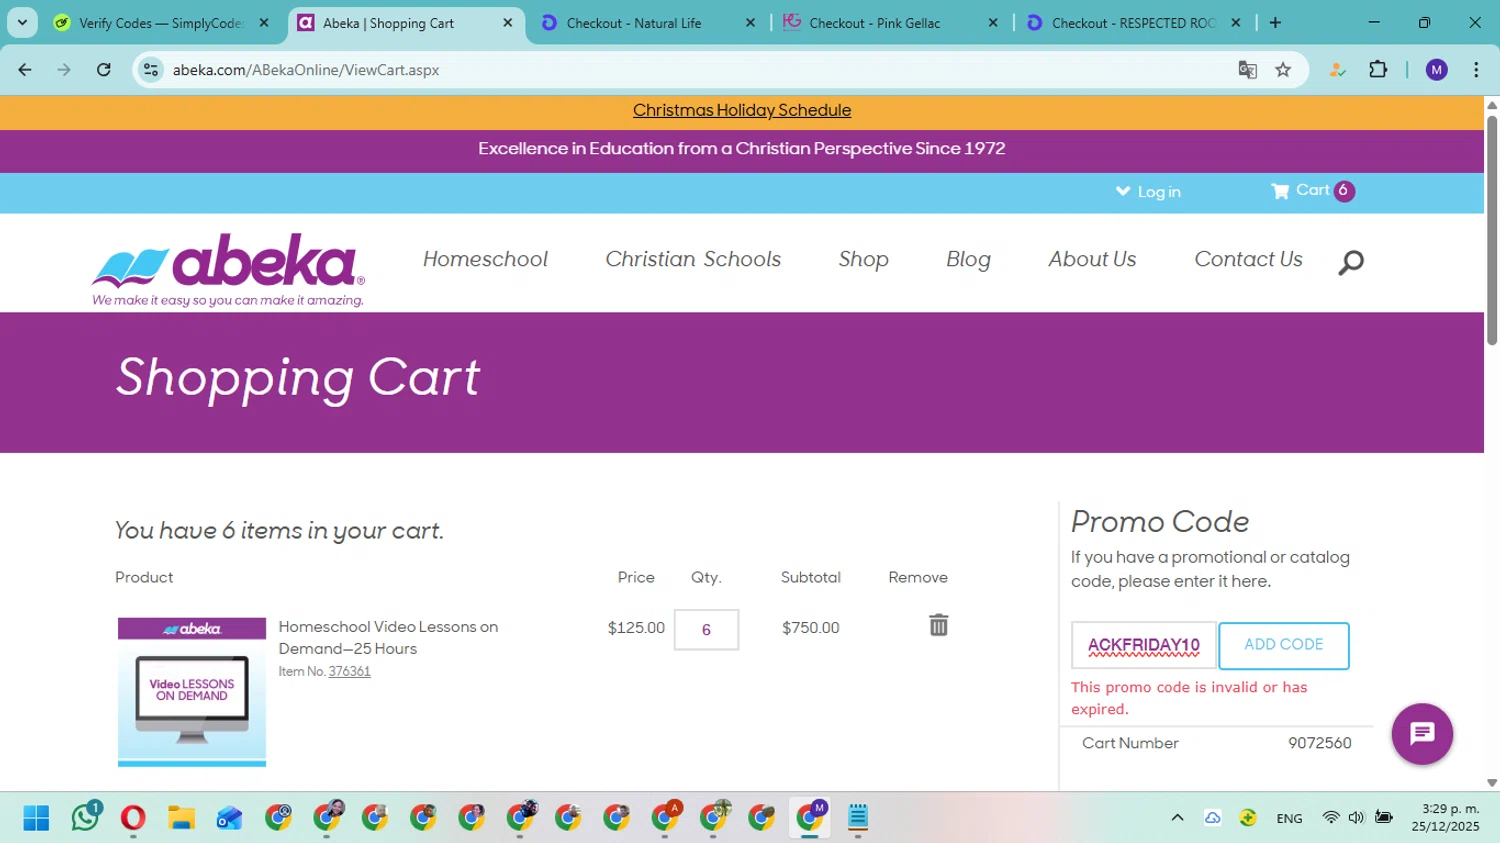The width and height of the screenshot is (1500, 843).
Task: Switch to Verify Codes SimplyCodes tab
Action: coord(162,23)
